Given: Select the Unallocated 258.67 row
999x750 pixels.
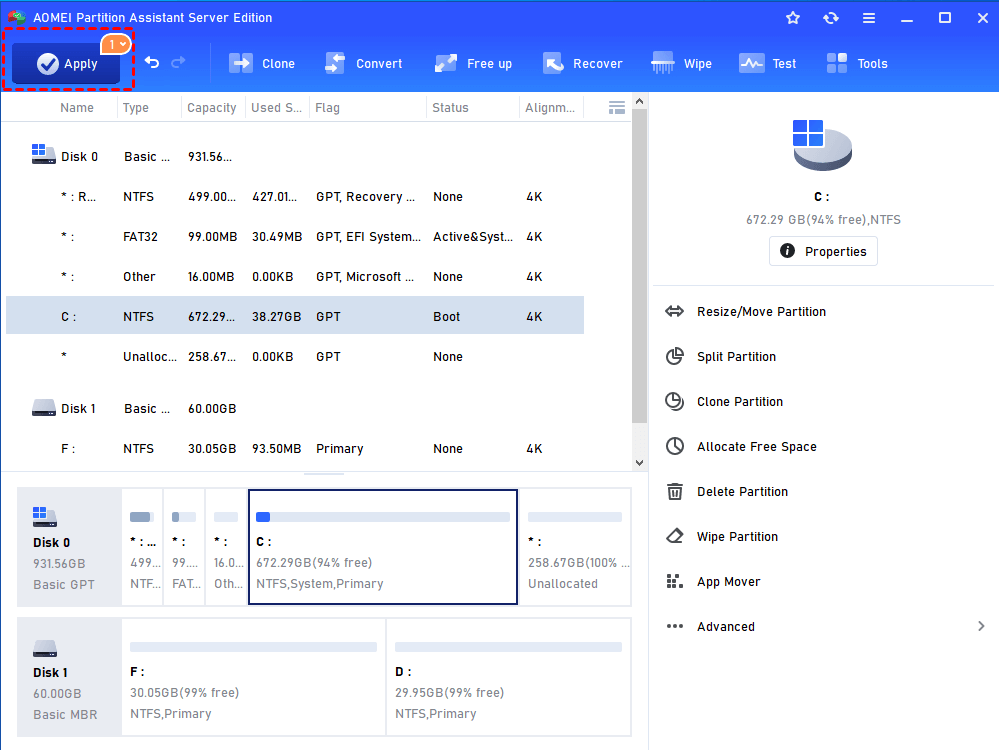Looking at the screenshot, I should pyautogui.click(x=295, y=357).
